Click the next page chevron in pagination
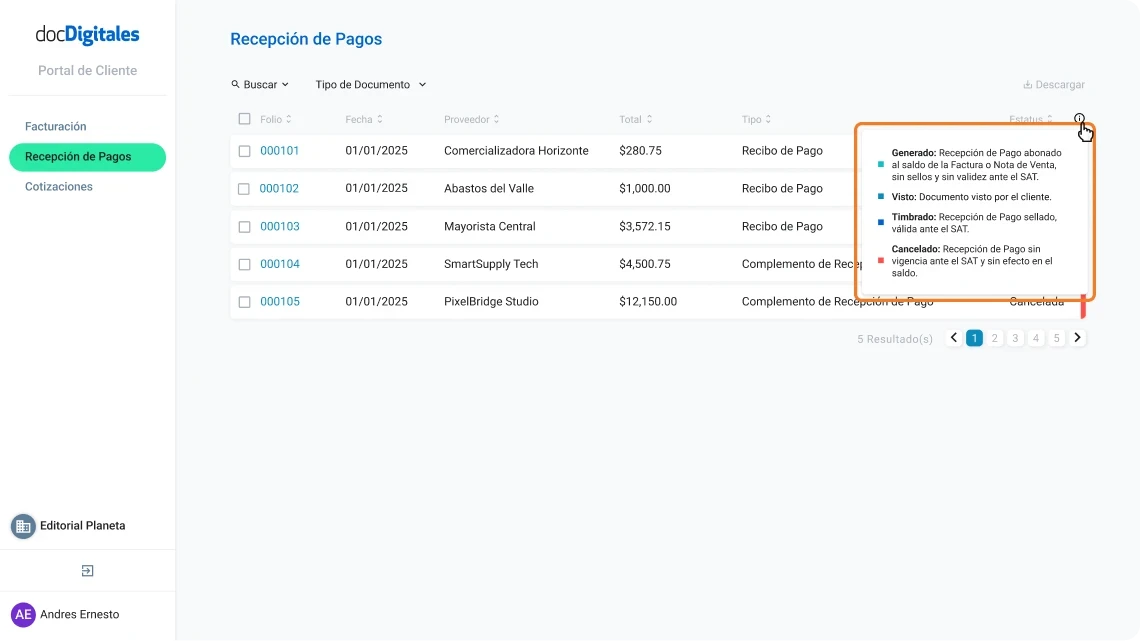Screen dimensions: 1140x641 [1077, 338]
